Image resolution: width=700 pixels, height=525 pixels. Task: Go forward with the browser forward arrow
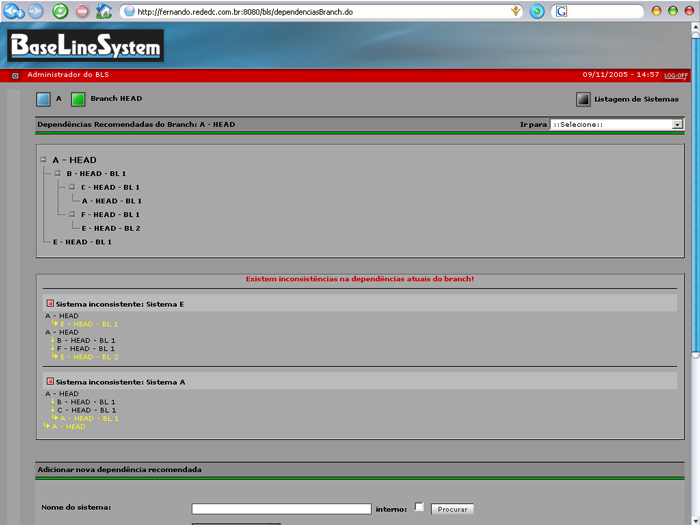point(36,11)
